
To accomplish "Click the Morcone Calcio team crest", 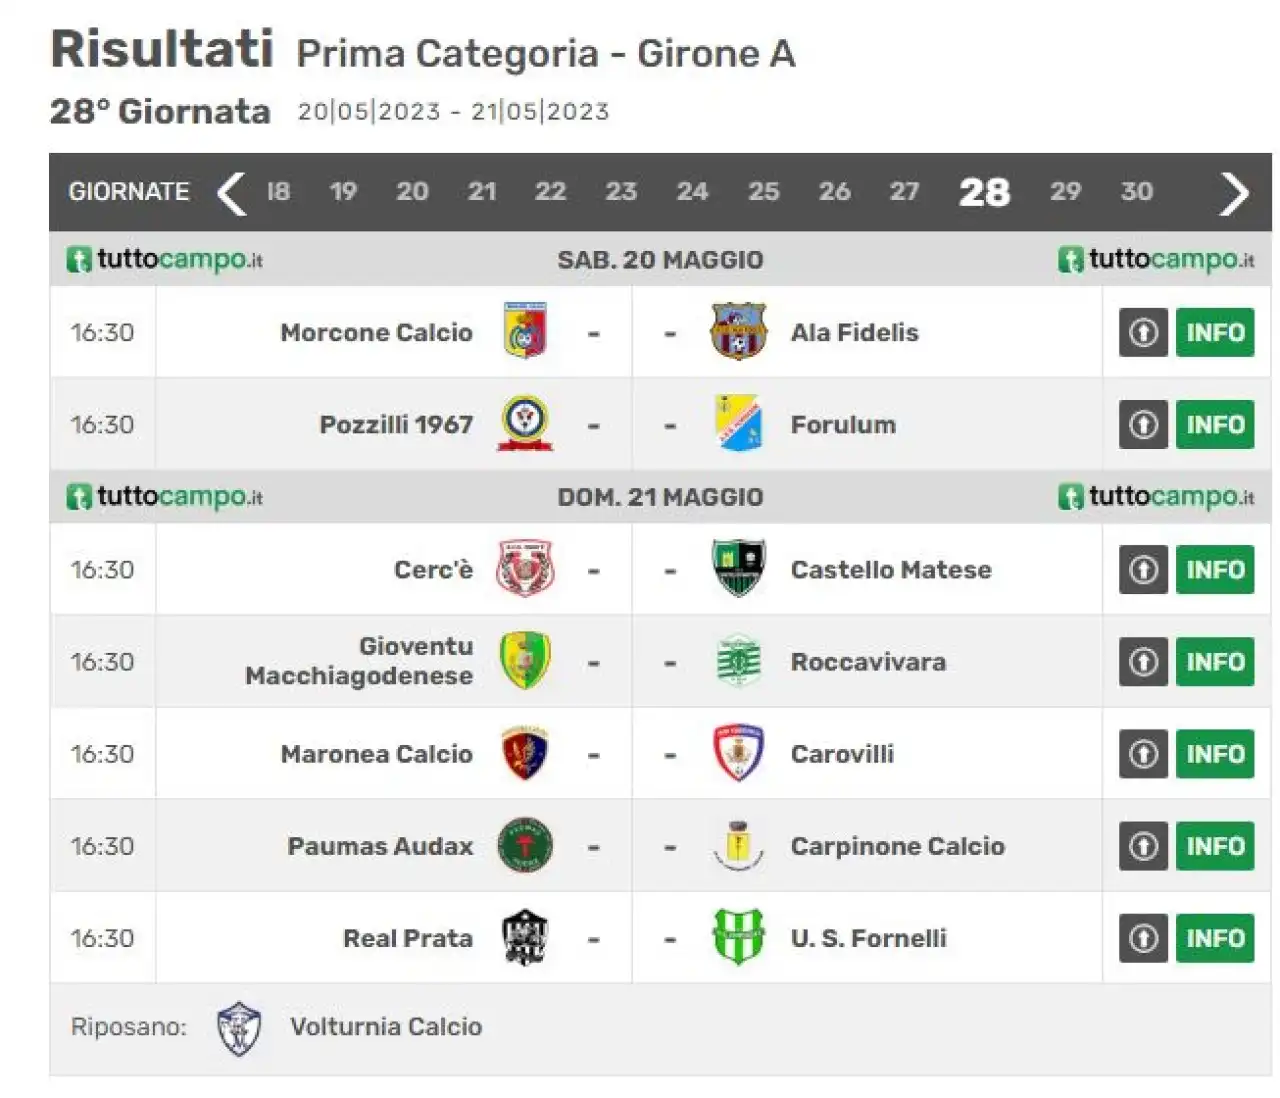I will [x=525, y=332].
